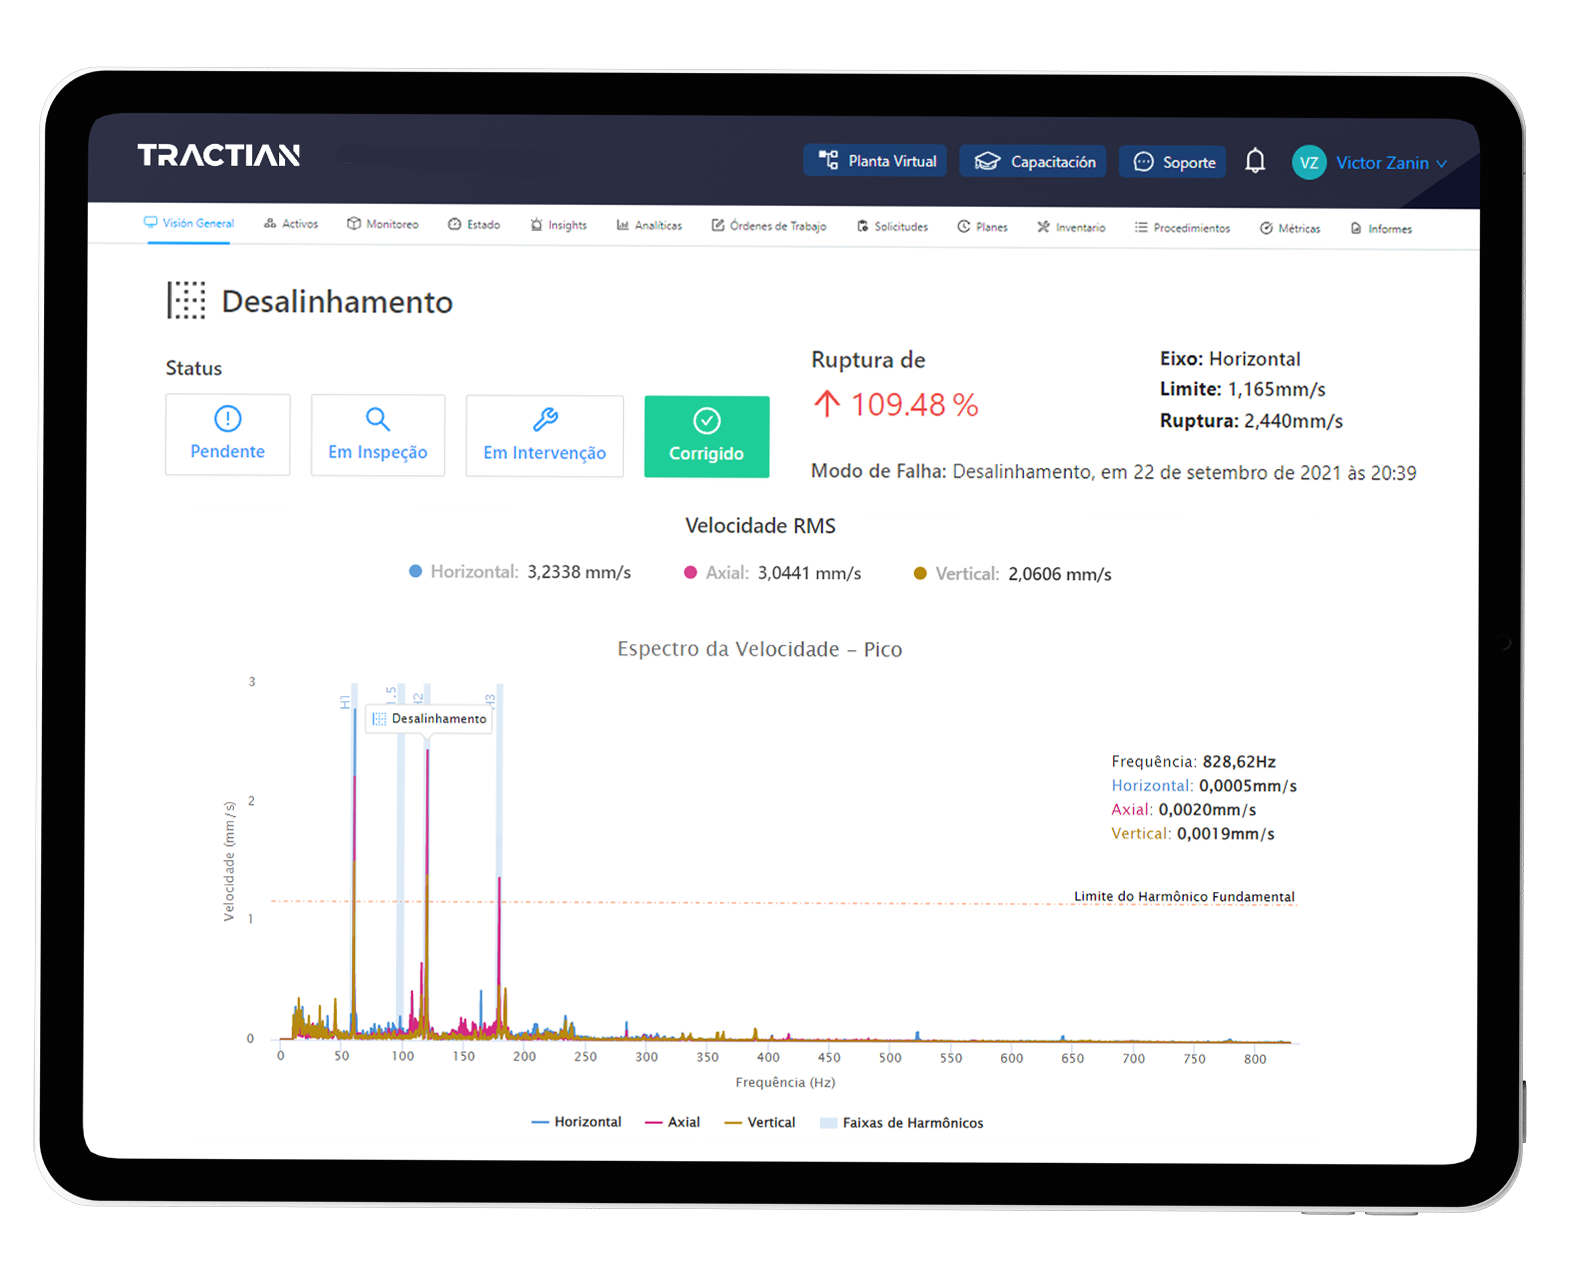Open the Insights tab

559,225
